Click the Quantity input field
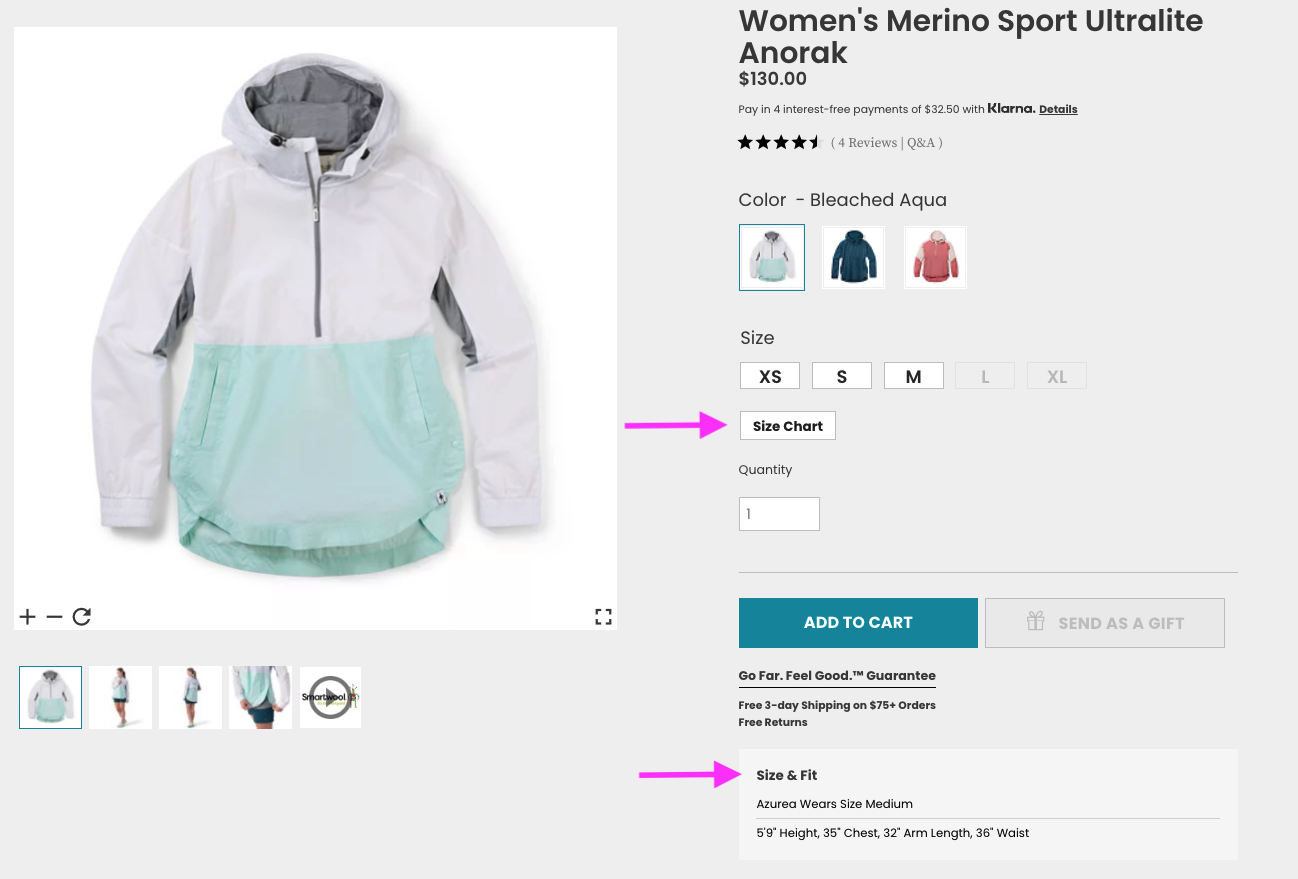Image resolution: width=1298 pixels, height=879 pixels. click(x=779, y=514)
